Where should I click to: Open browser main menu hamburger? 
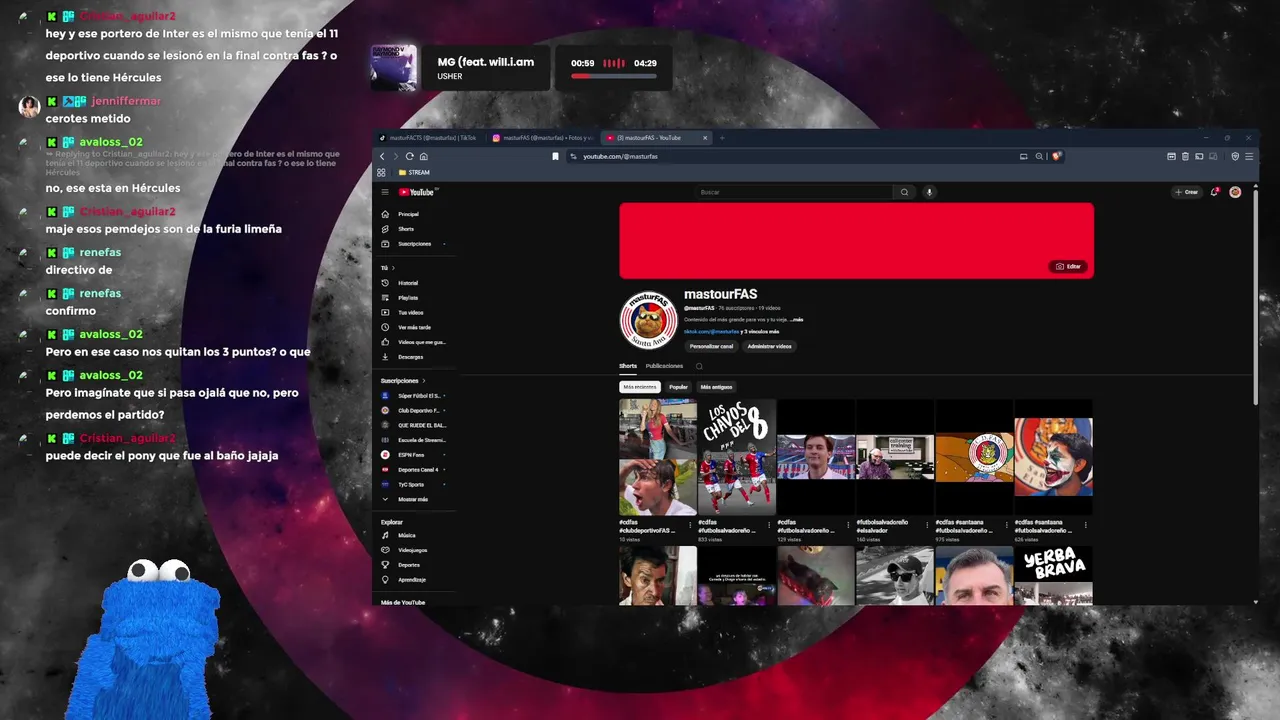tap(1250, 156)
